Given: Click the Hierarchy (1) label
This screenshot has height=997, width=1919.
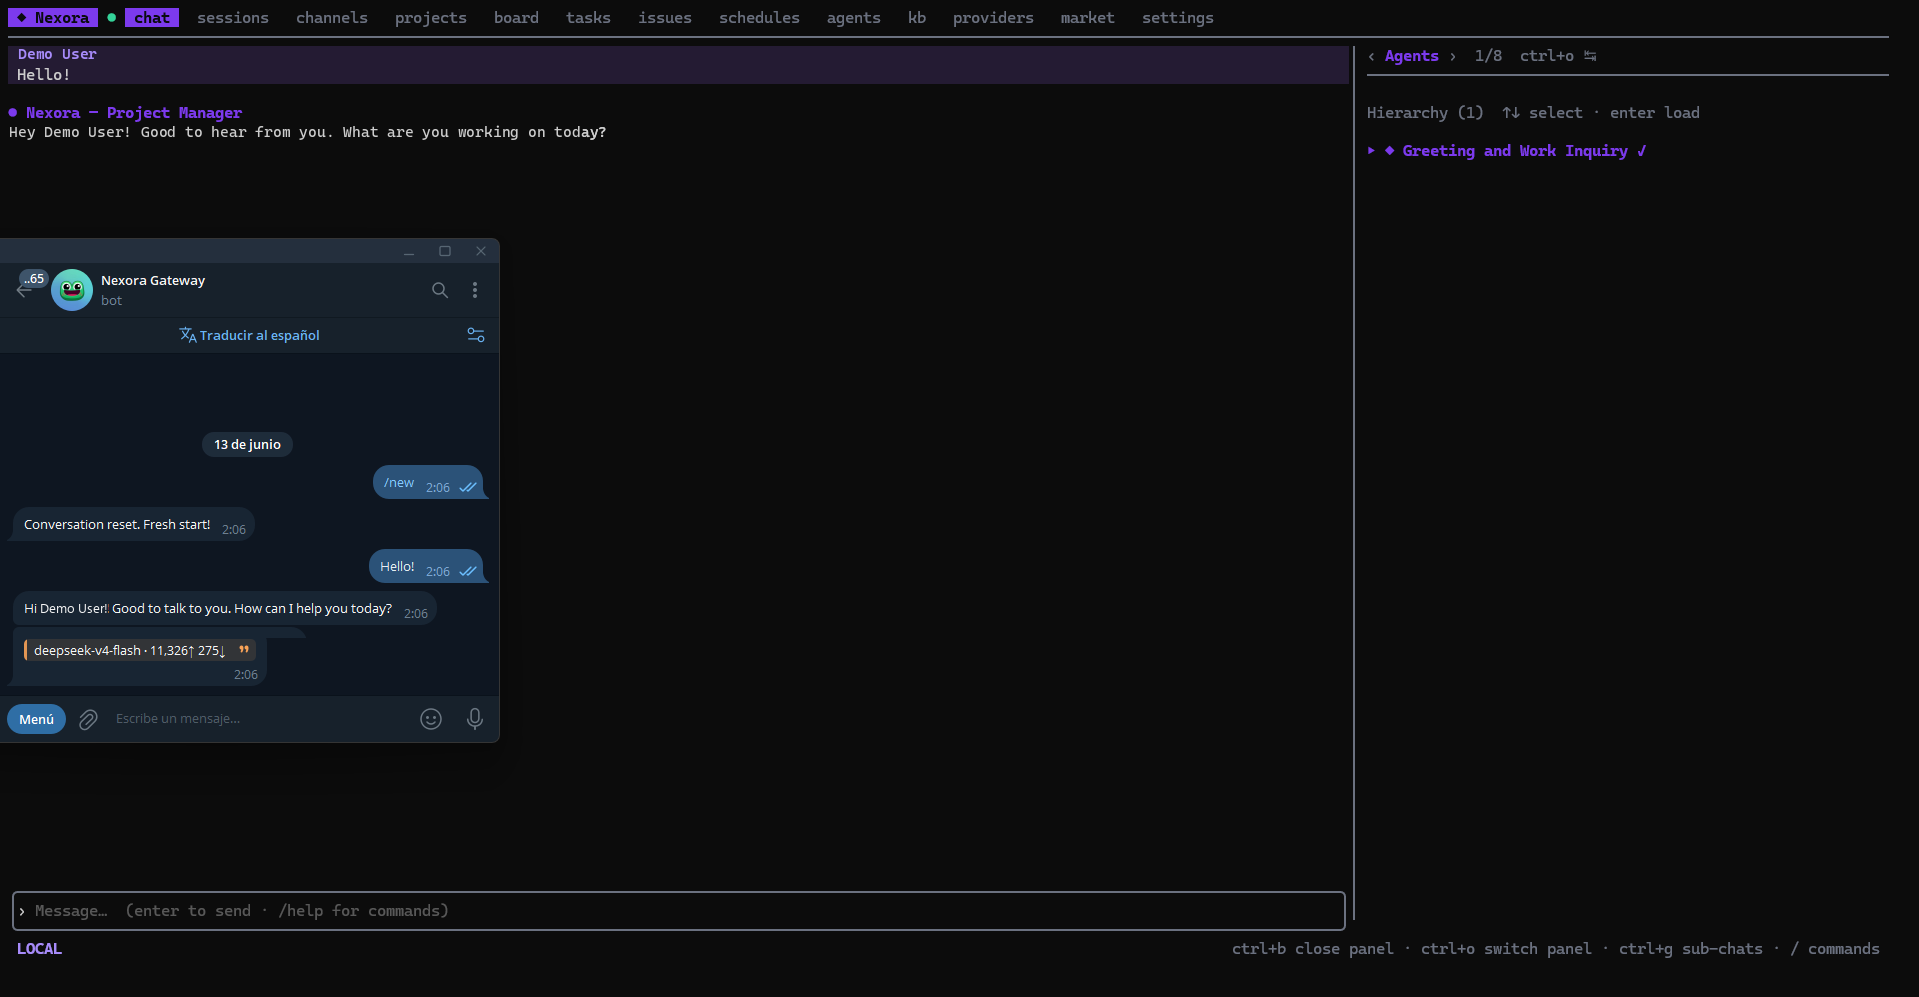Looking at the screenshot, I should [x=1425, y=113].
